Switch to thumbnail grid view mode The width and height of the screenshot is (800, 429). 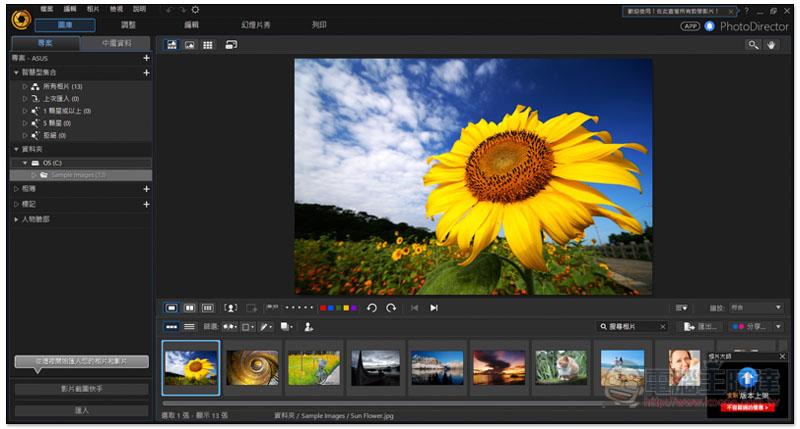coord(208,45)
